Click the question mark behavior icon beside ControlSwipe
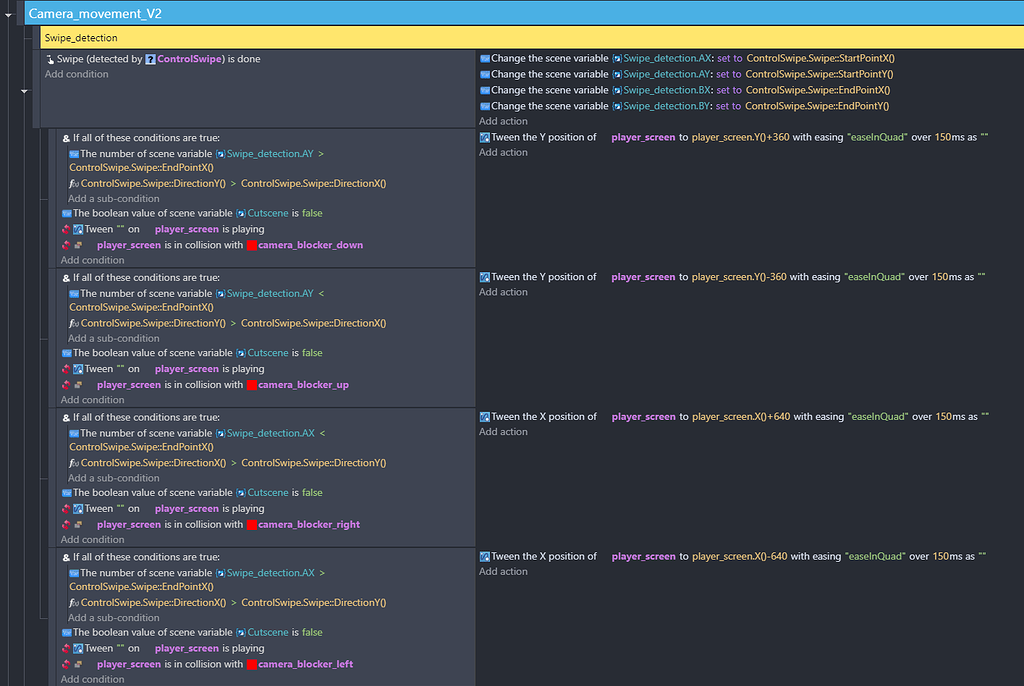The image size is (1024, 686). click(x=151, y=59)
